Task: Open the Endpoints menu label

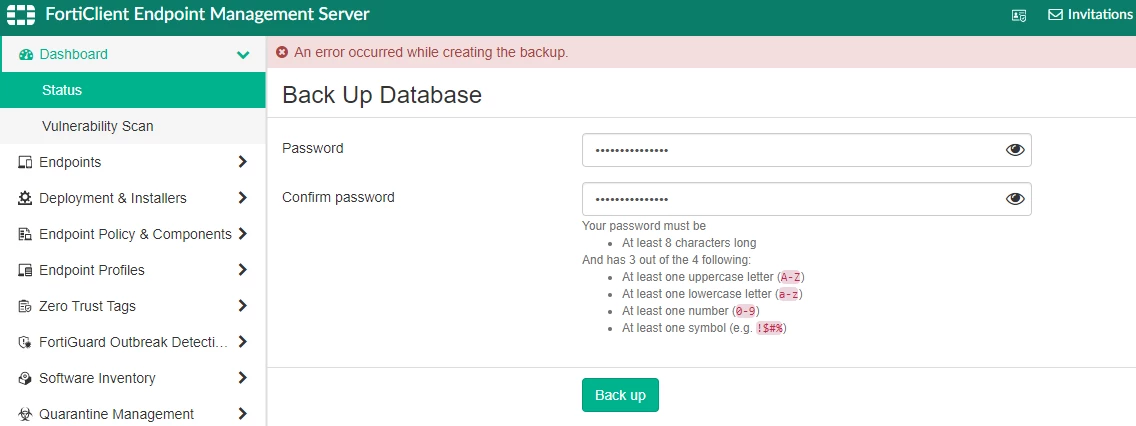Action: [x=70, y=162]
